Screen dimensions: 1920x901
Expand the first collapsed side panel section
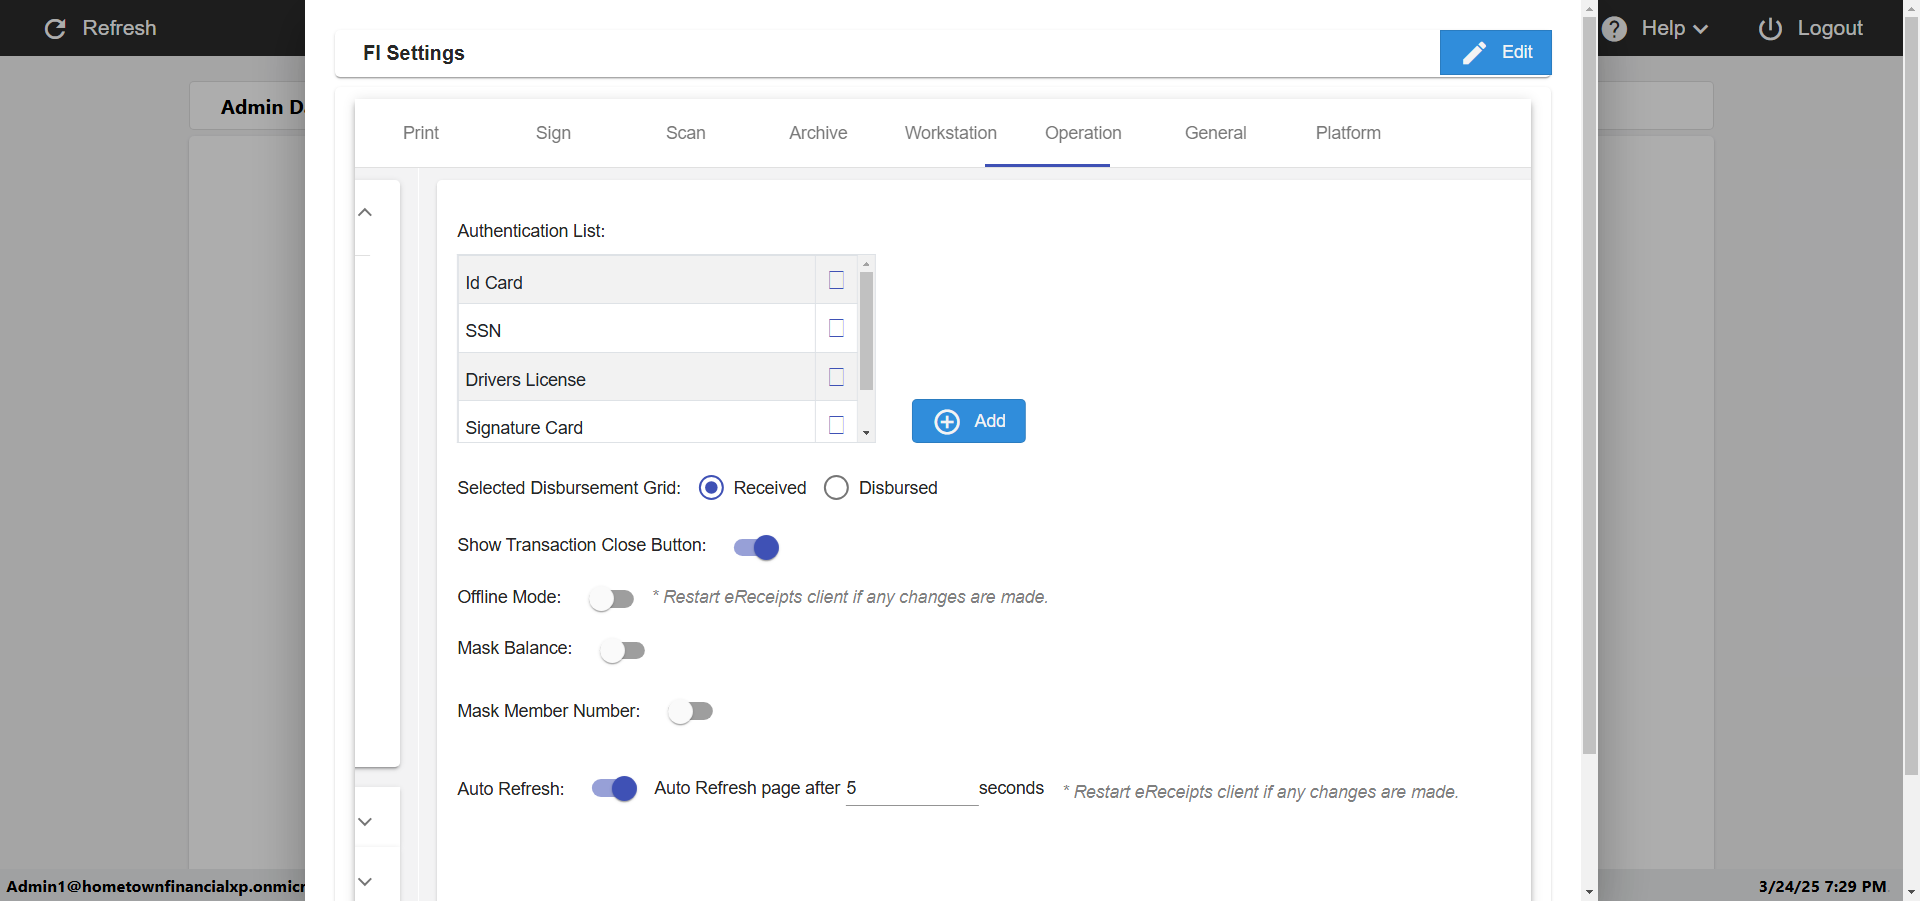[365, 822]
